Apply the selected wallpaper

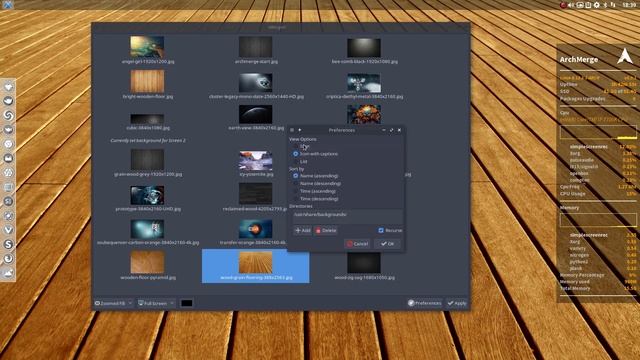click(457, 303)
